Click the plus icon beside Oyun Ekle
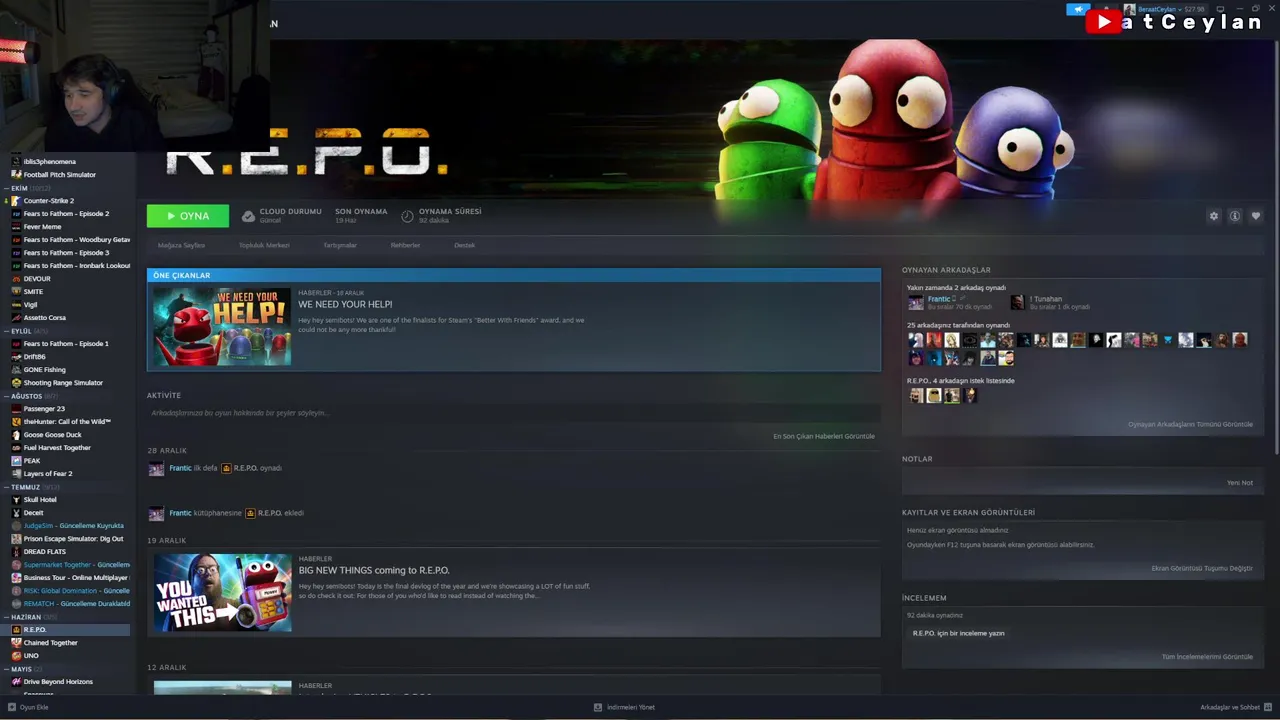1280x720 pixels. point(12,707)
